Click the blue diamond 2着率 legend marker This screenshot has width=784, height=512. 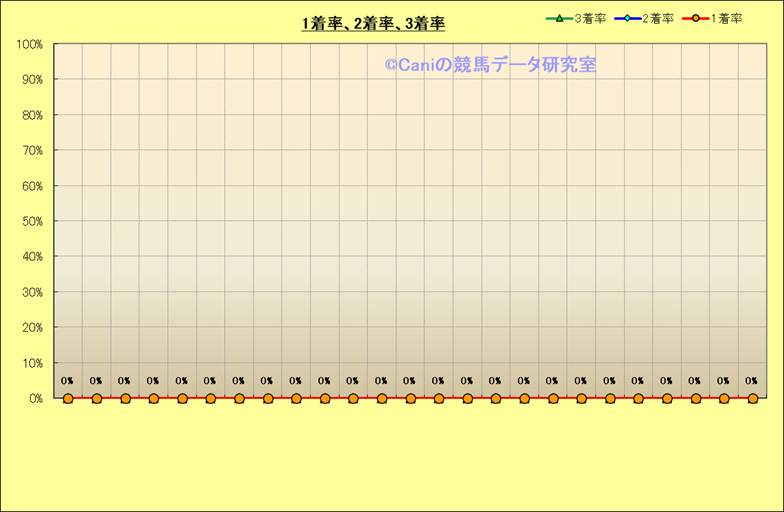[x=628, y=18]
